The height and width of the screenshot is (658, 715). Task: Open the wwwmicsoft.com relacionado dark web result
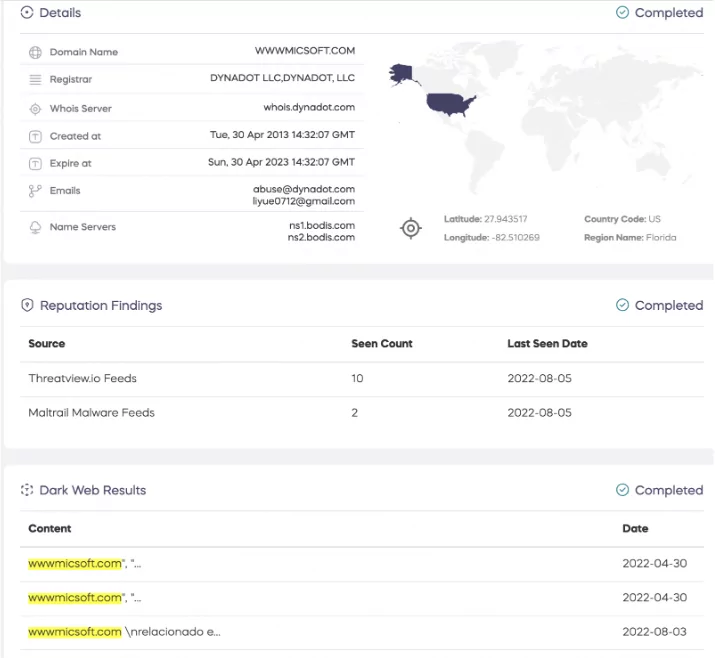pos(124,632)
